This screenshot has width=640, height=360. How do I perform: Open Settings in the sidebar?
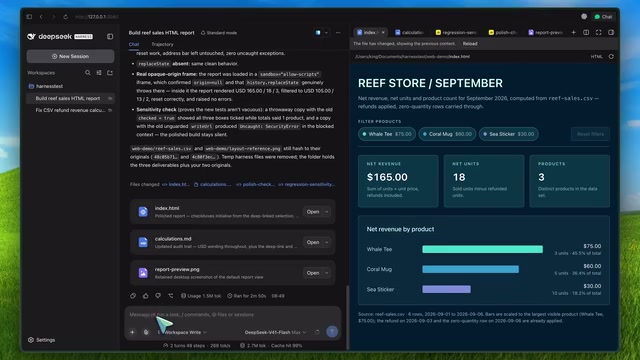click(41, 340)
